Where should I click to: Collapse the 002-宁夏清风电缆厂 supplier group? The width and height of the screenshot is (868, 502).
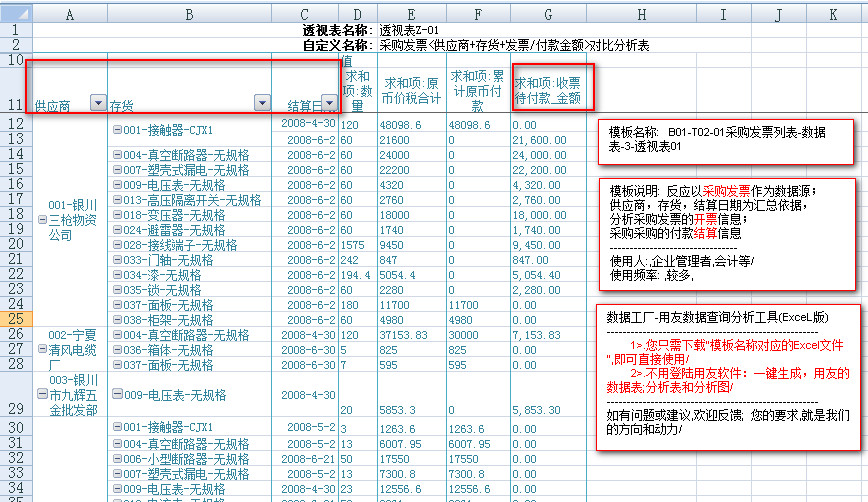[x=41, y=350]
